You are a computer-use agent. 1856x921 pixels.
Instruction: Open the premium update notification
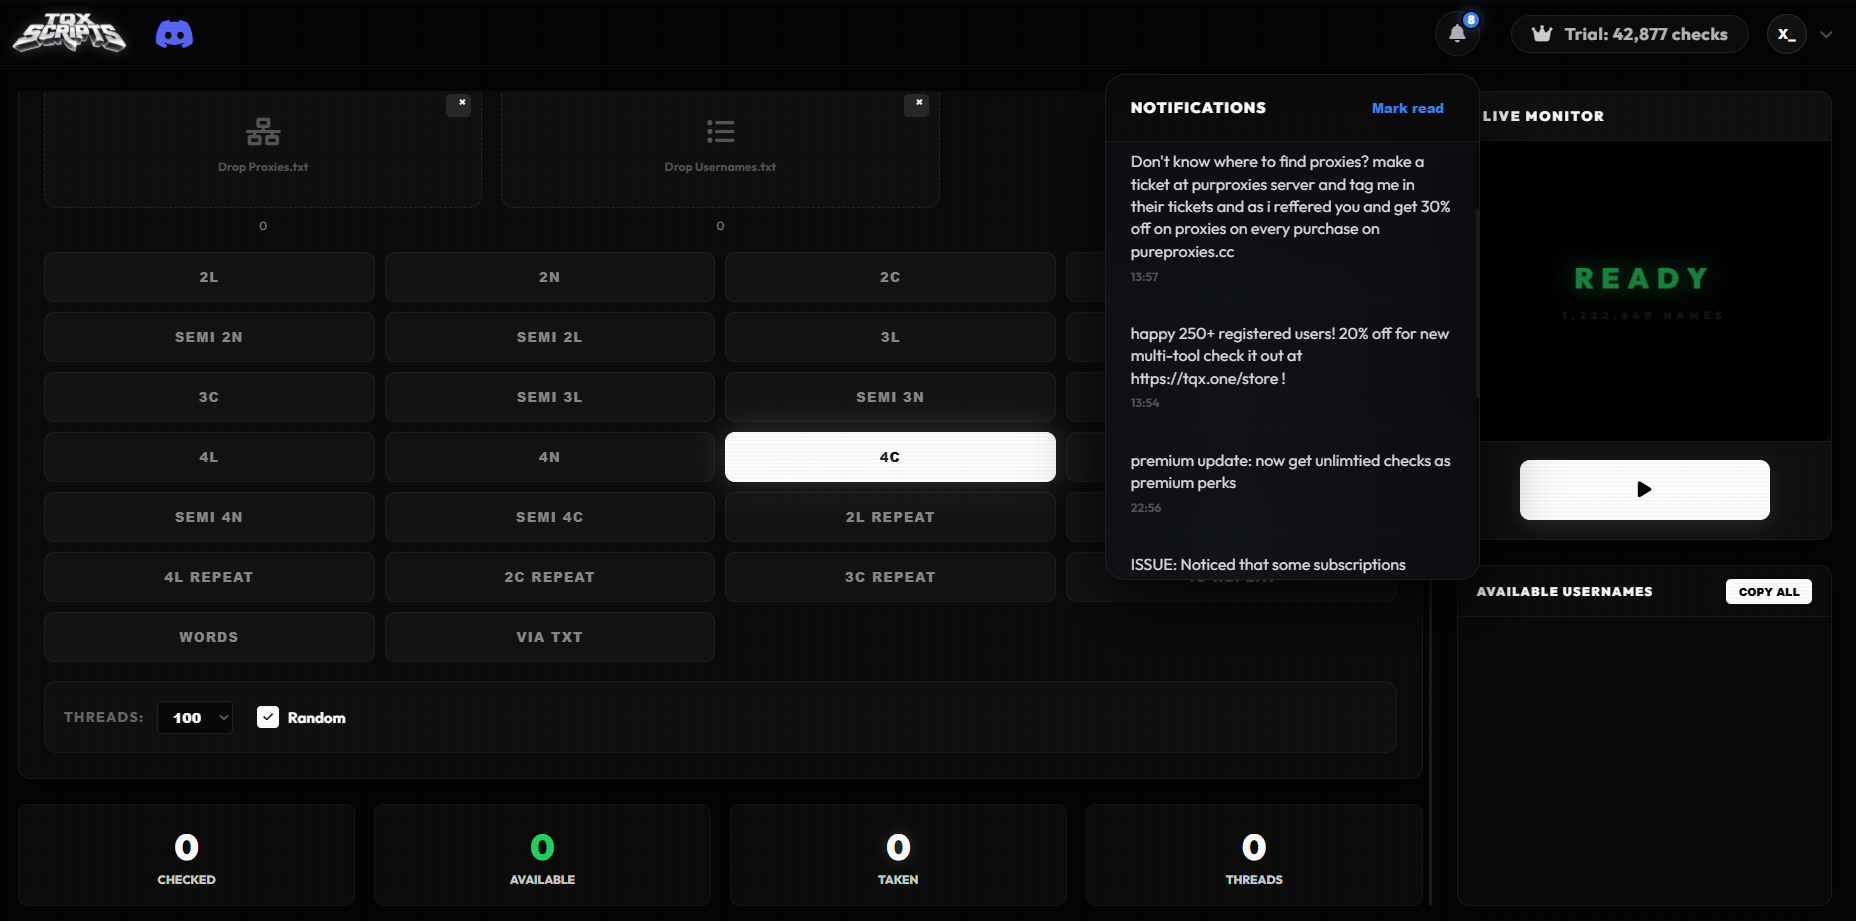pyautogui.click(x=1290, y=483)
